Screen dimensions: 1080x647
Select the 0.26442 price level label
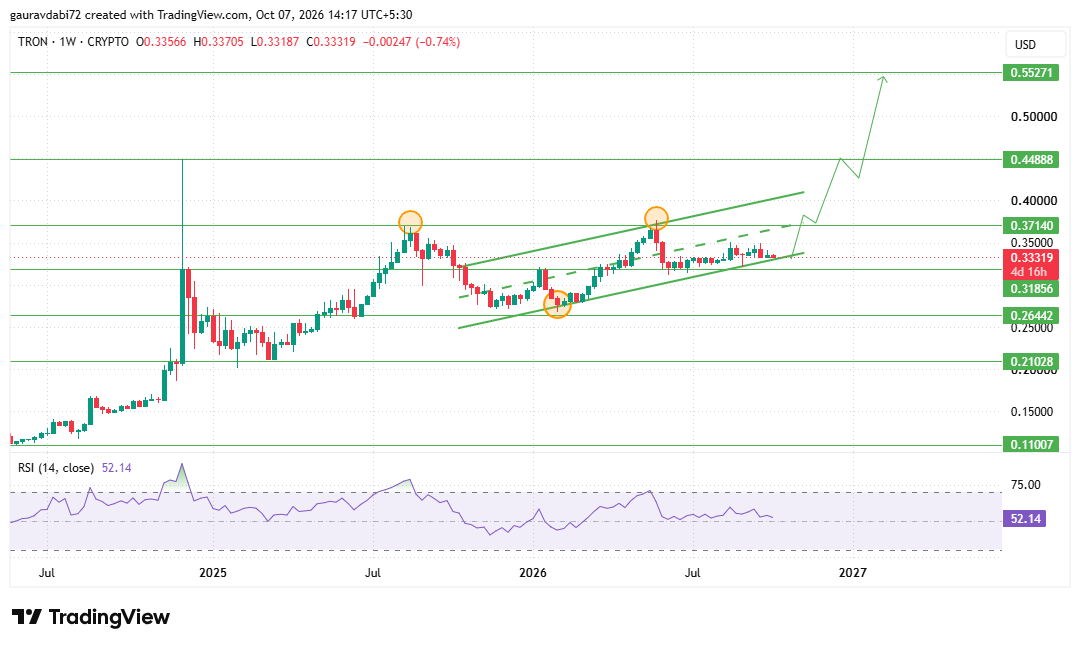click(x=1031, y=316)
